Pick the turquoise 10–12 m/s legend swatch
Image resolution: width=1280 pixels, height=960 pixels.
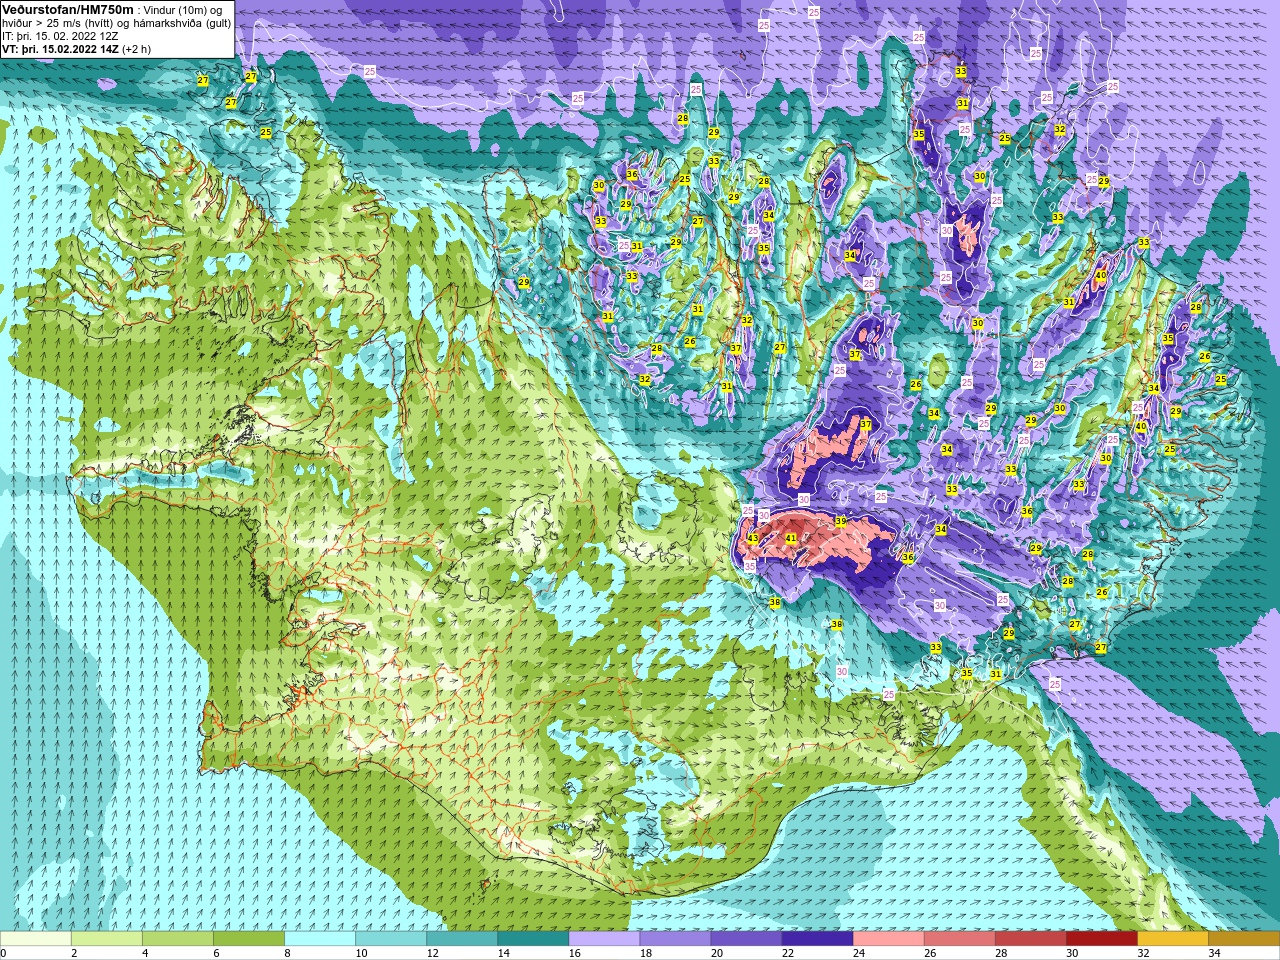click(x=391, y=939)
